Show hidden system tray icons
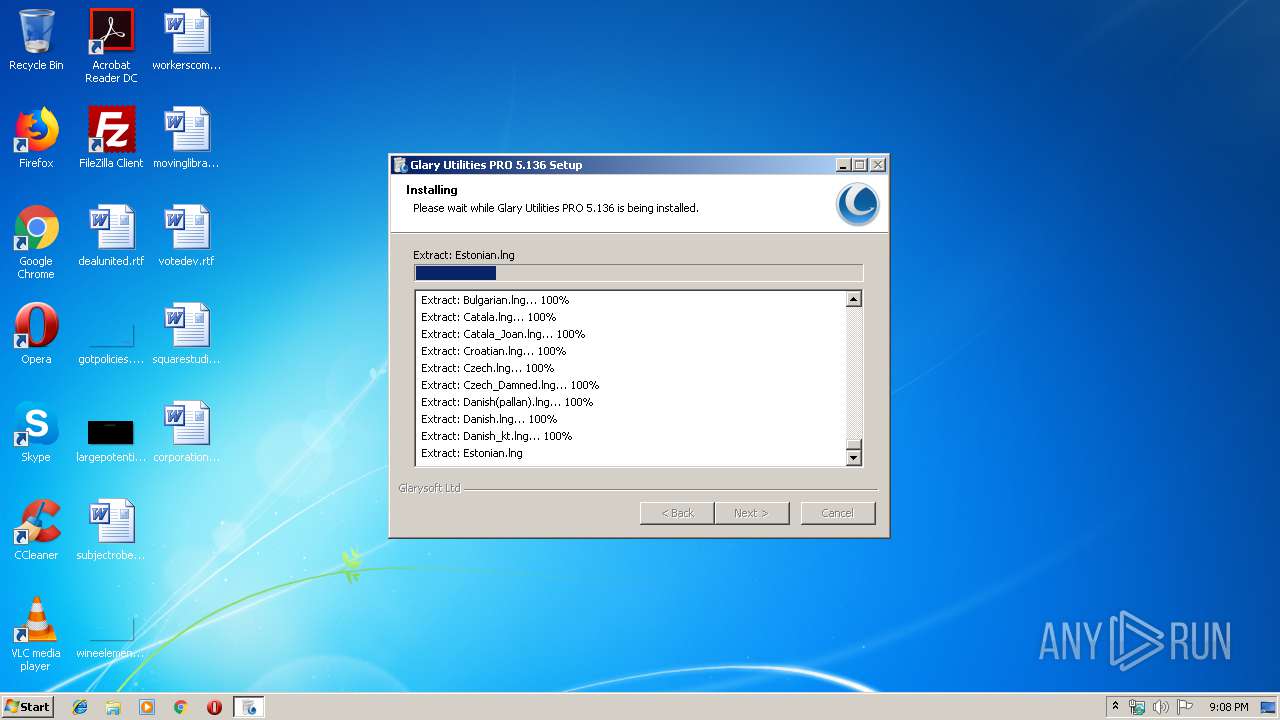Viewport: 1280px width, 720px height. click(x=1115, y=707)
